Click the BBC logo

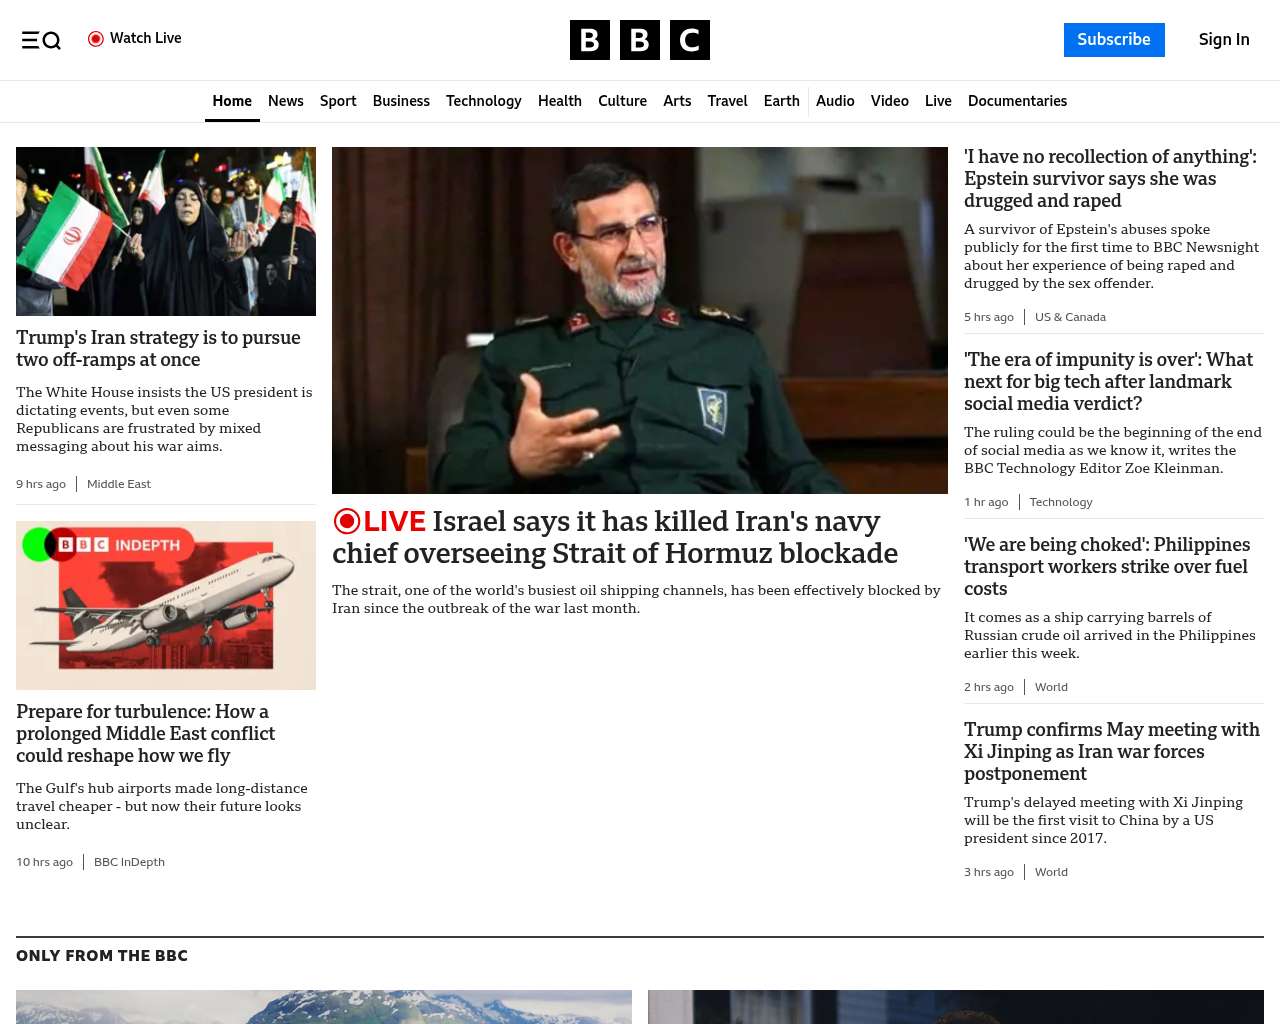[x=639, y=40]
